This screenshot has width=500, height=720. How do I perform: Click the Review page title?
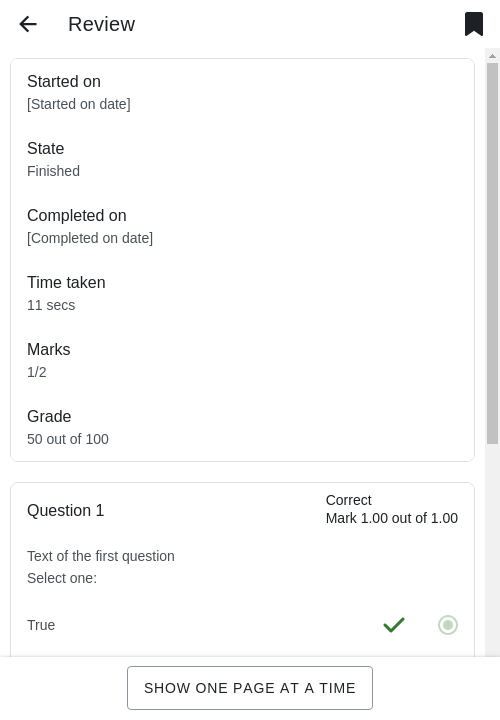click(101, 24)
